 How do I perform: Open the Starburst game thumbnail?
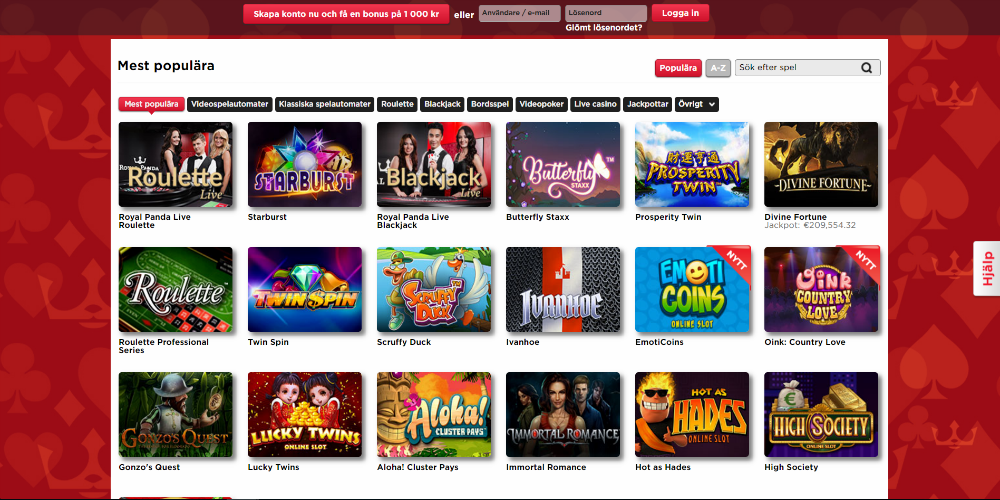point(305,165)
